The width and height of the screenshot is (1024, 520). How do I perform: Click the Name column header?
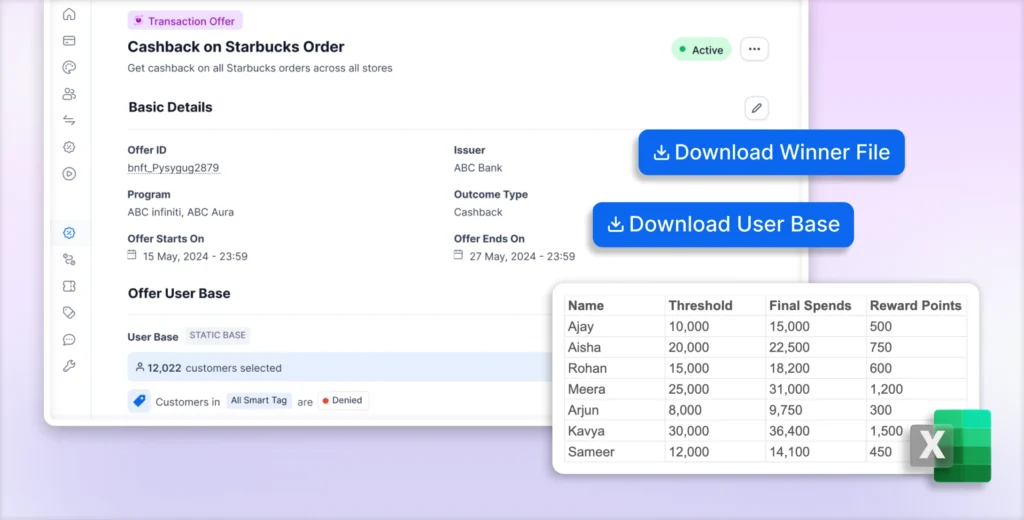615,305
